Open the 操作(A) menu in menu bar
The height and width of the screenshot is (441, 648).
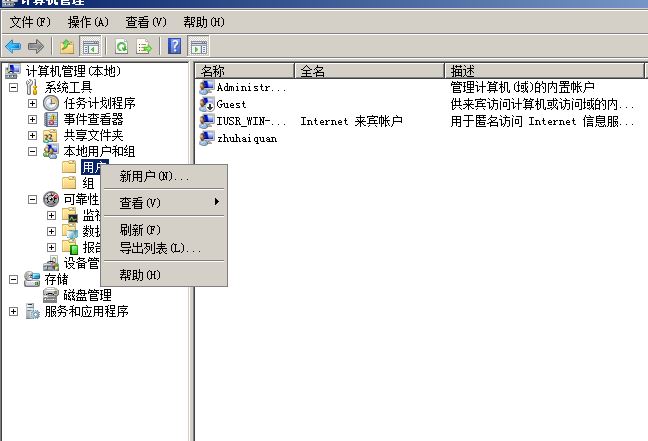tap(89, 21)
